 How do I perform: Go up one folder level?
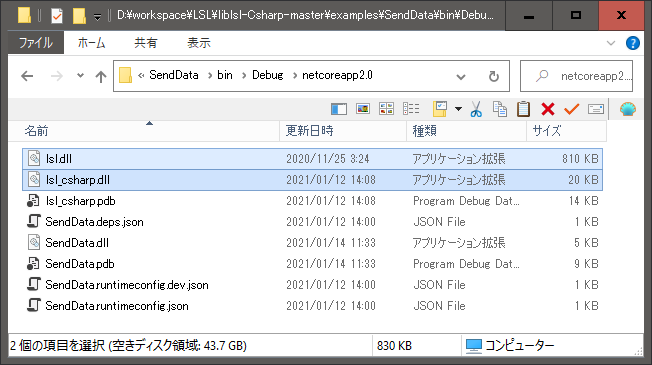click(x=101, y=76)
